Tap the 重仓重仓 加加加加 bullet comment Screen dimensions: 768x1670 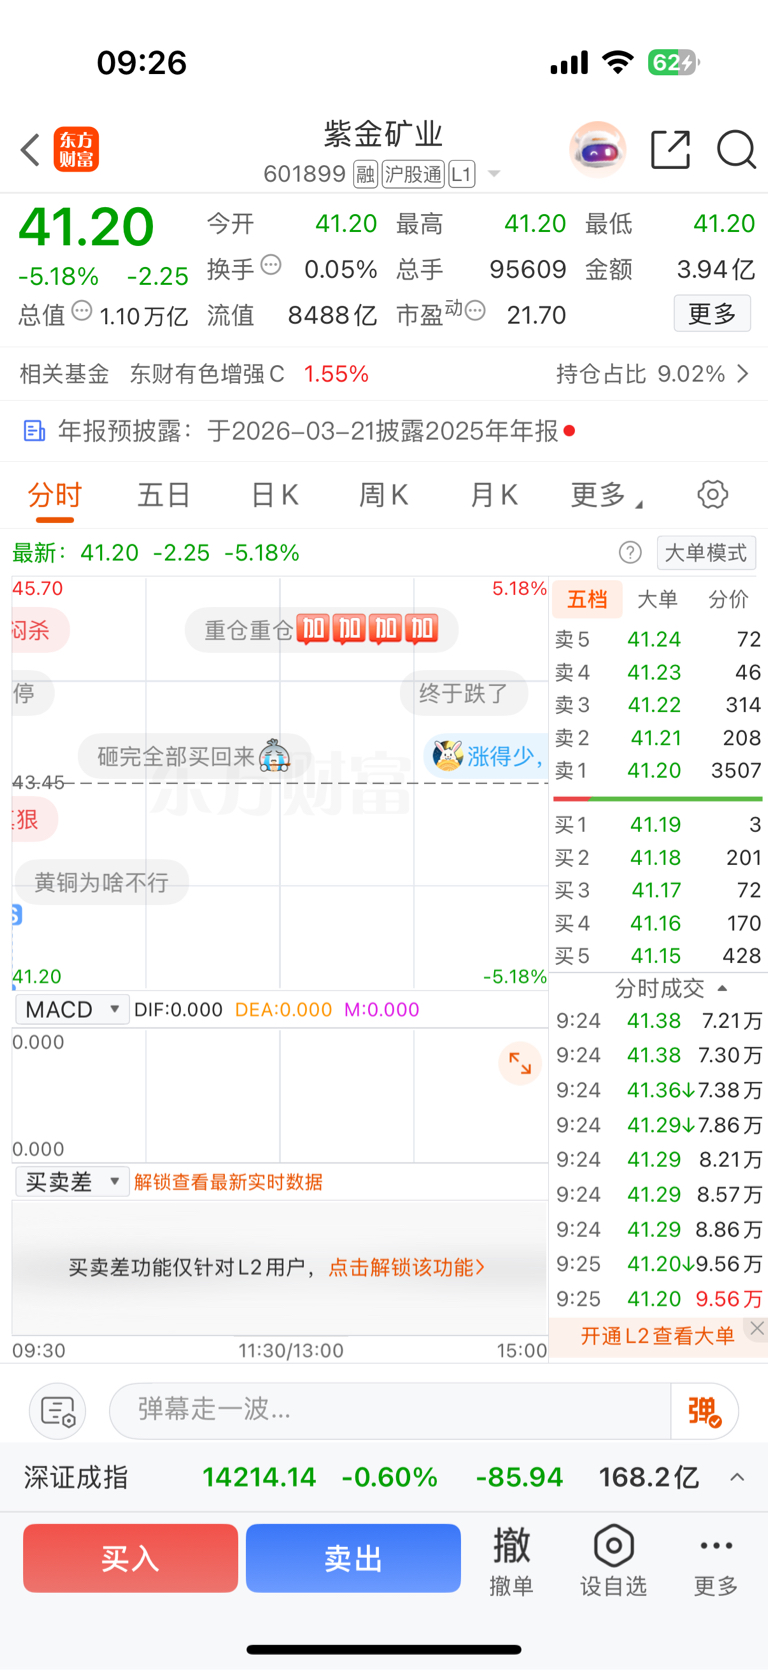tap(321, 629)
